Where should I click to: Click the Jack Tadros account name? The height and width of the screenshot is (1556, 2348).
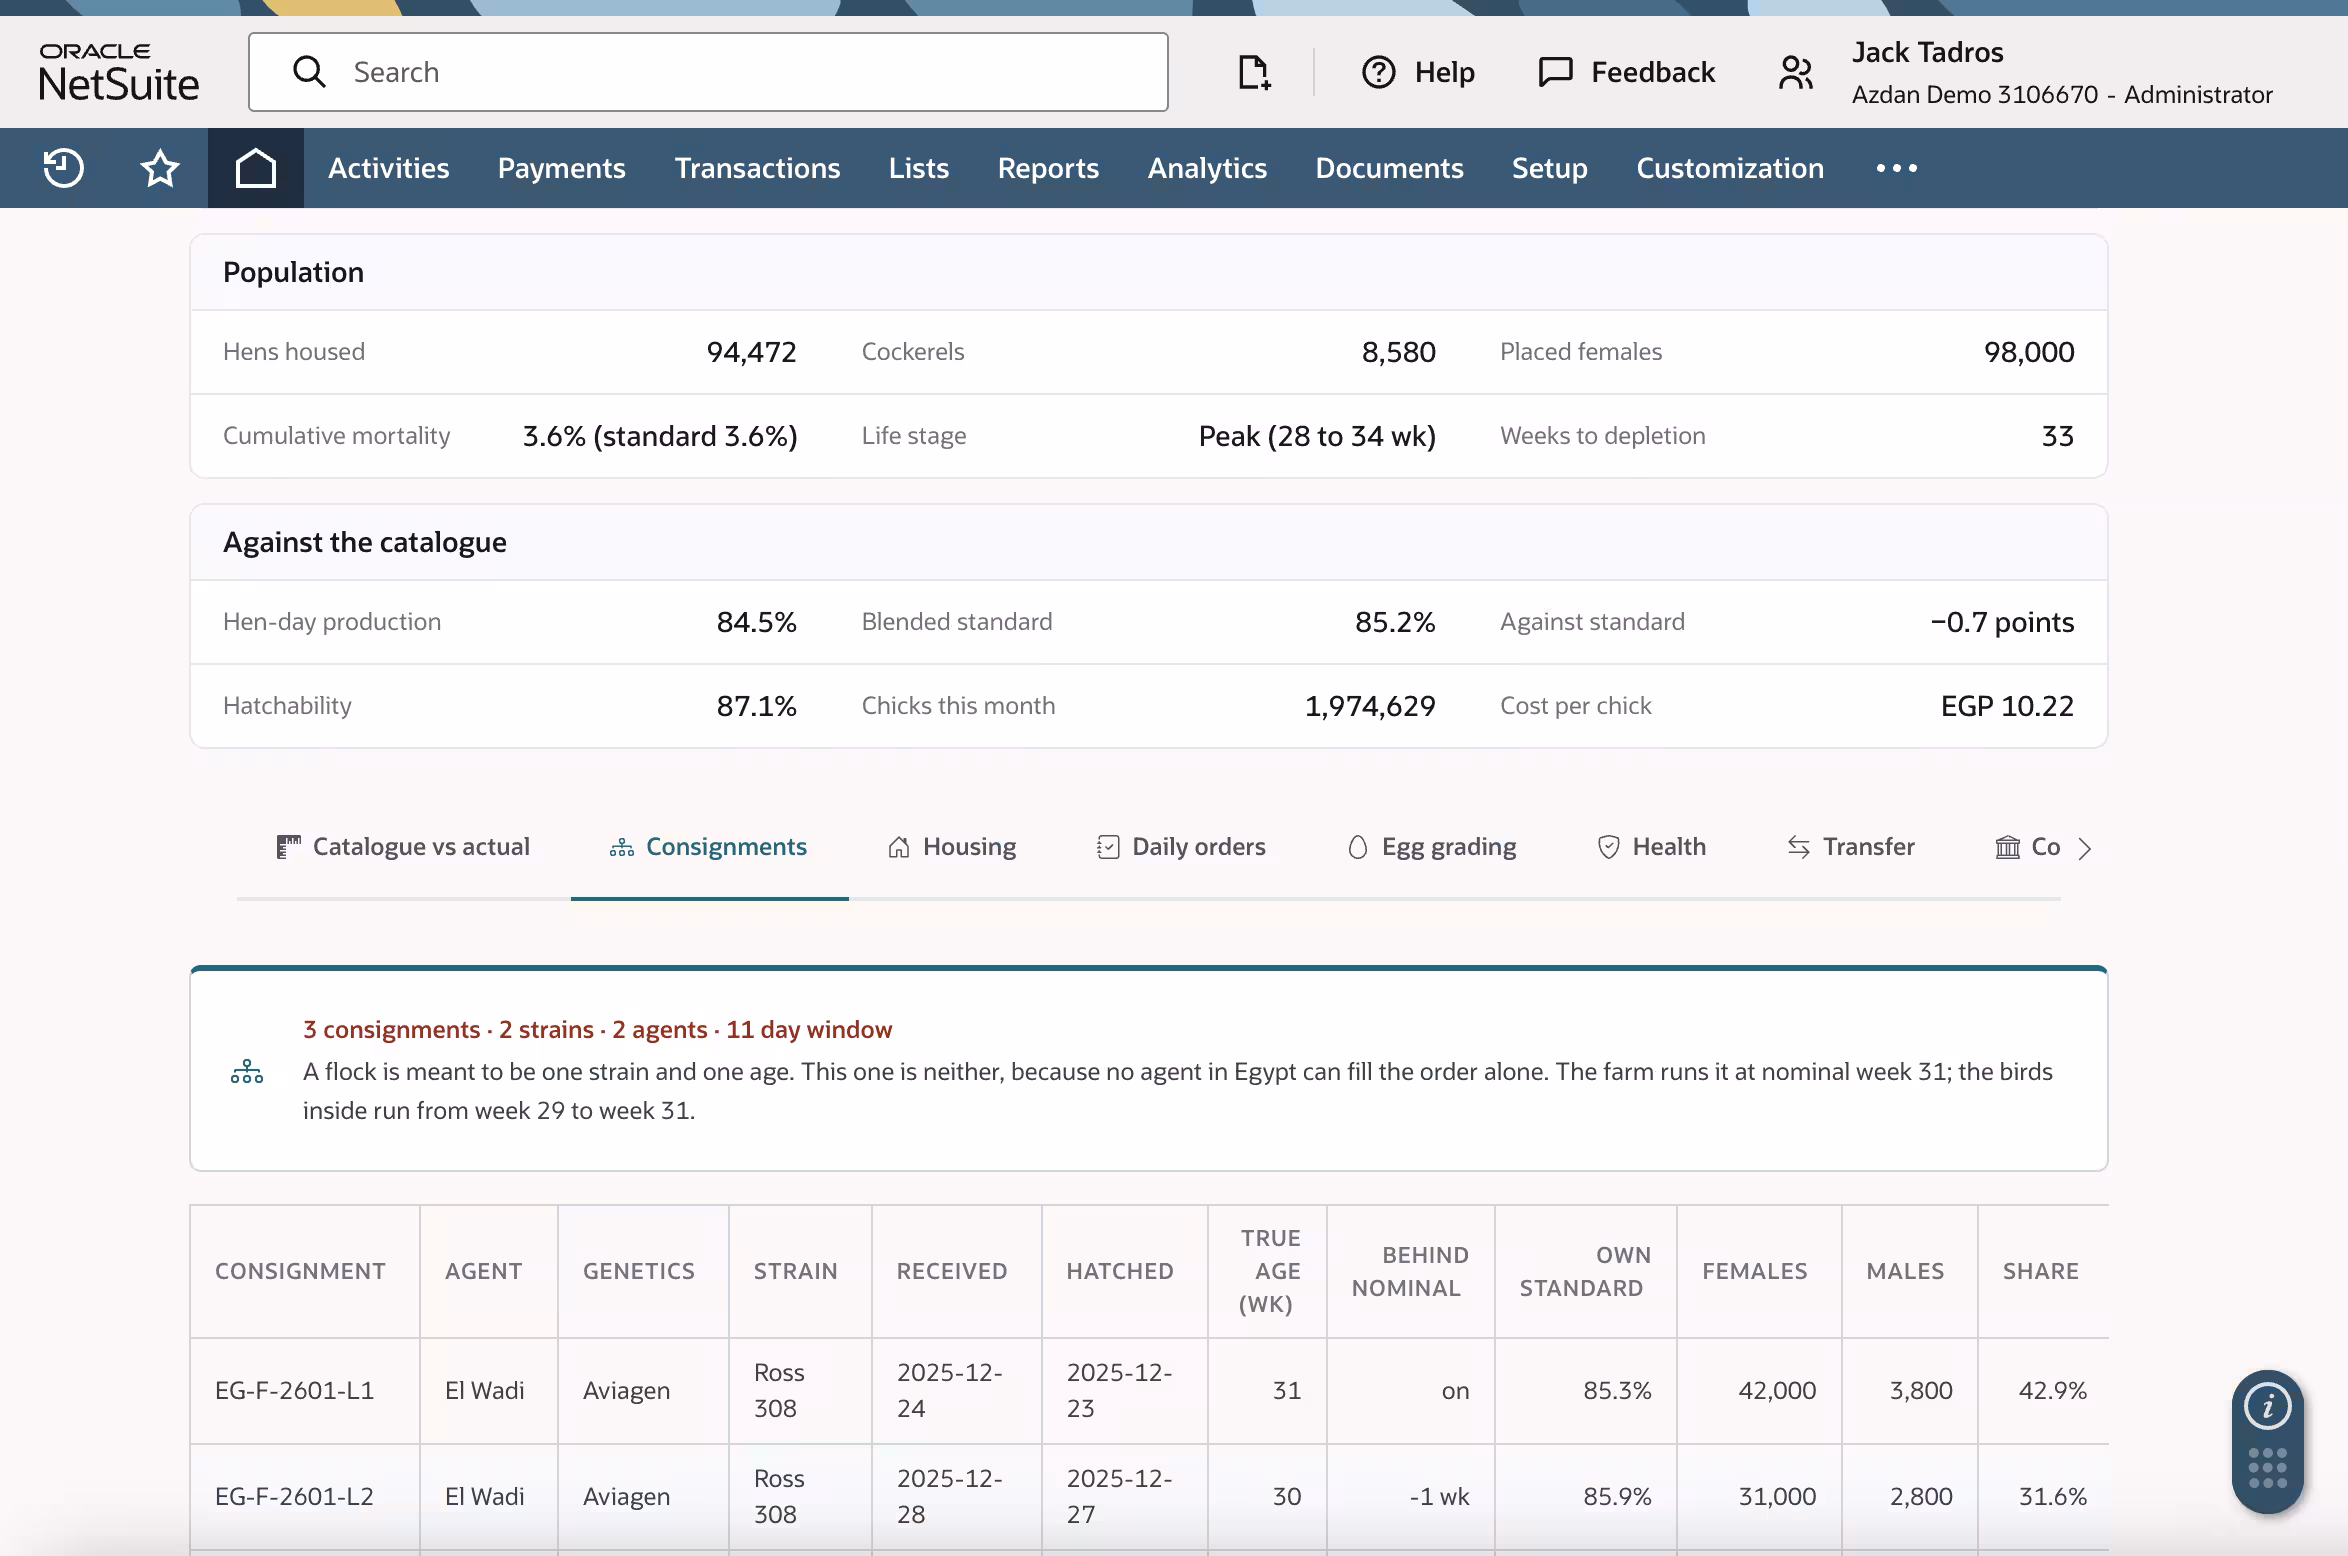[1927, 52]
